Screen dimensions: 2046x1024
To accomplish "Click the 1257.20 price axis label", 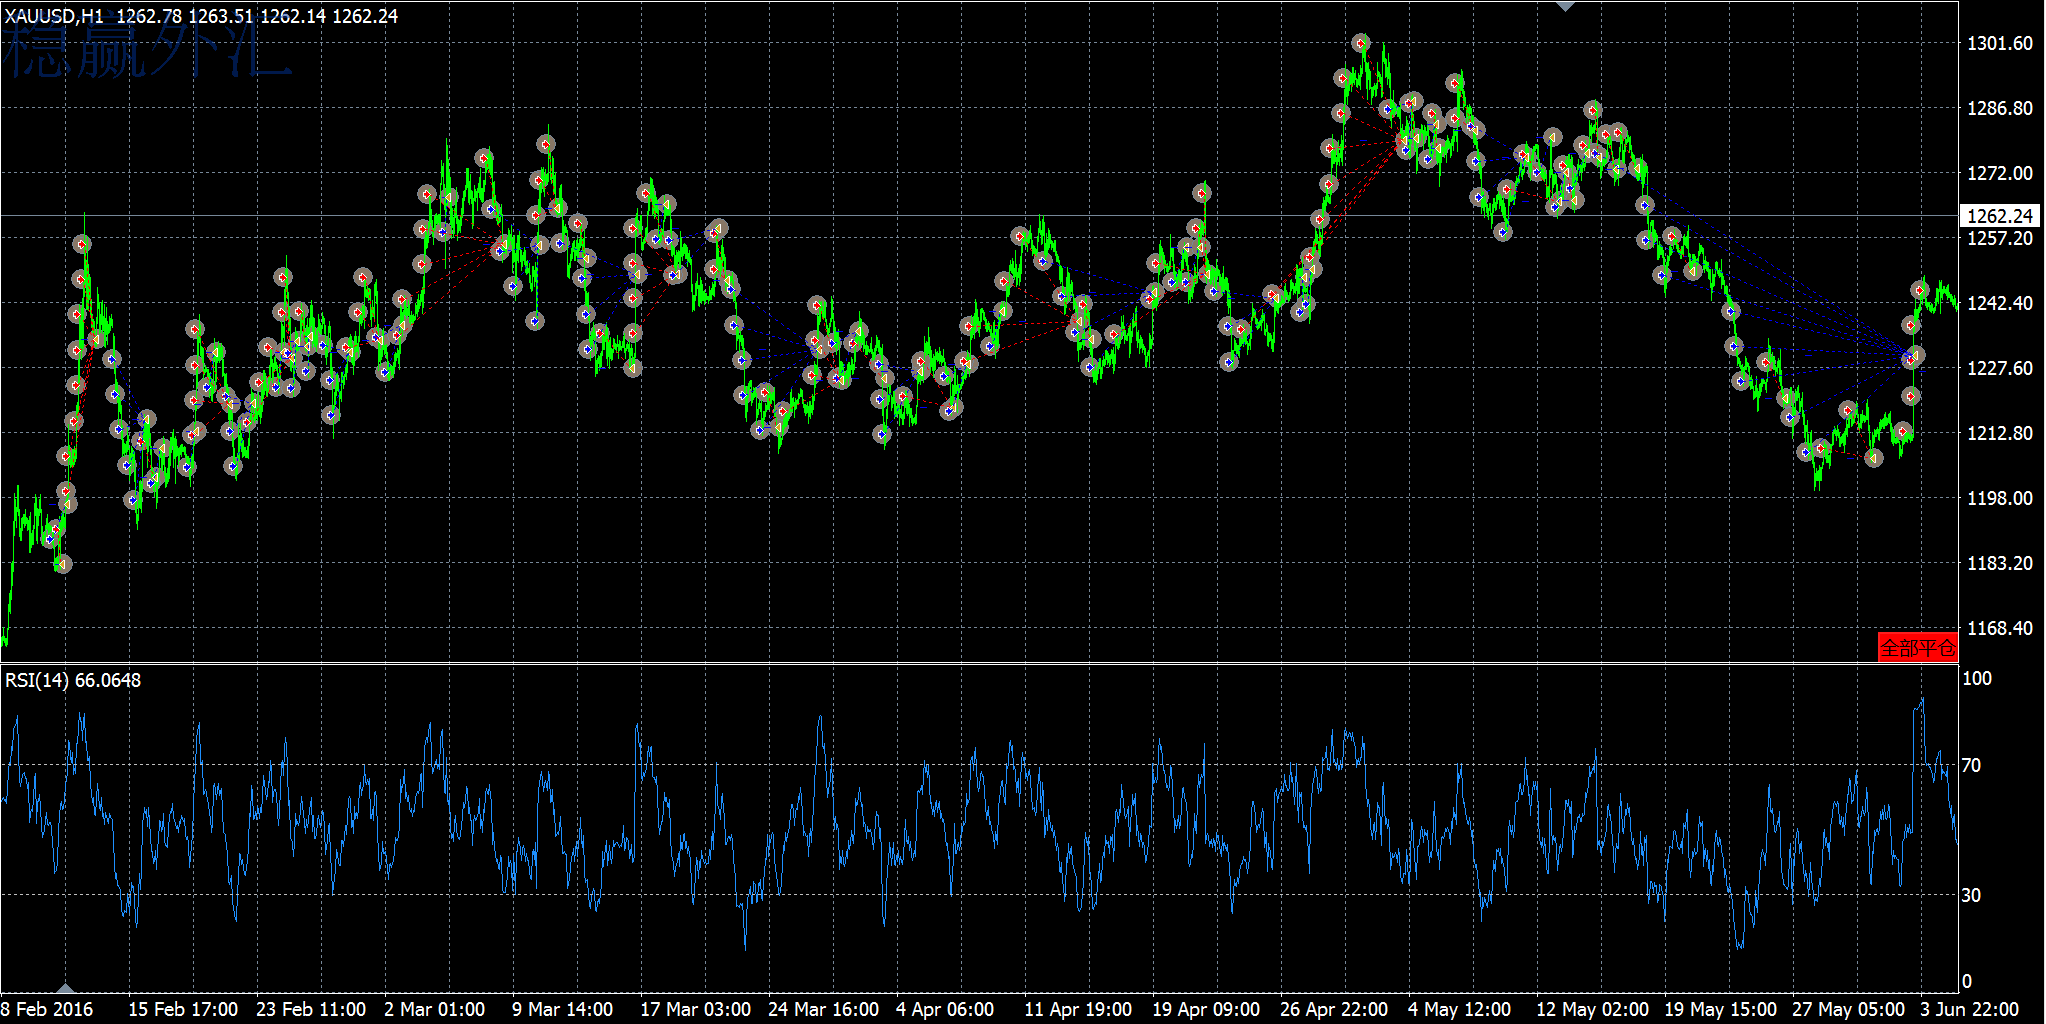I will tap(2000, 238).
